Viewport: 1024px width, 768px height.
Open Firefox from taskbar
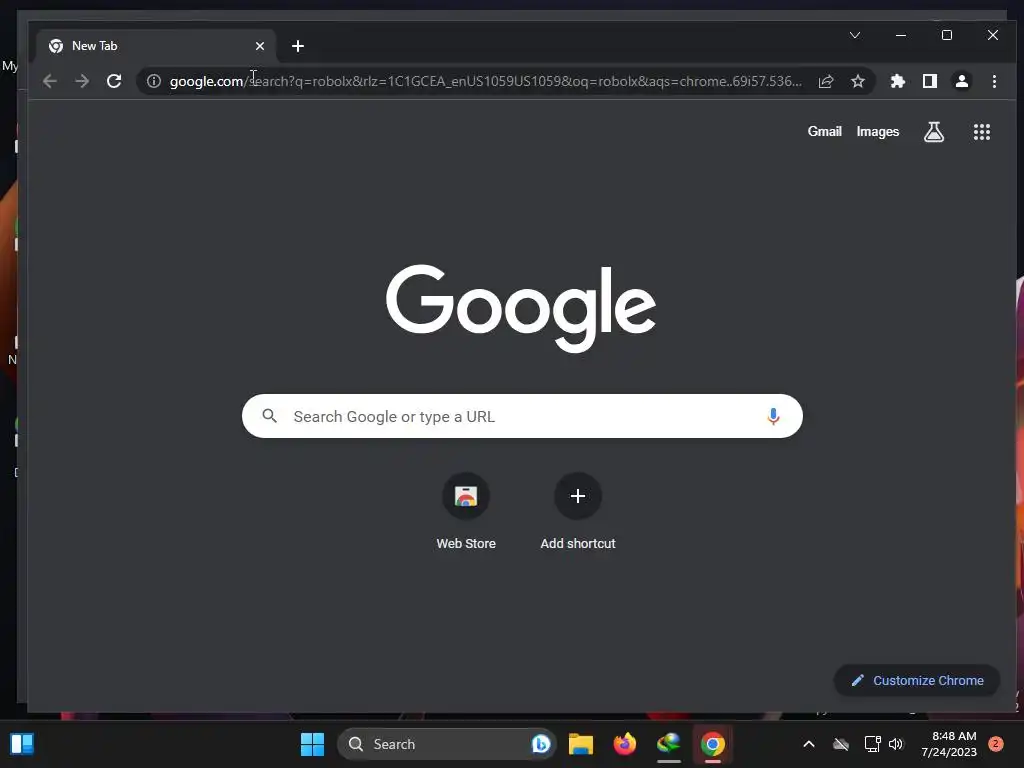(625, 744)
